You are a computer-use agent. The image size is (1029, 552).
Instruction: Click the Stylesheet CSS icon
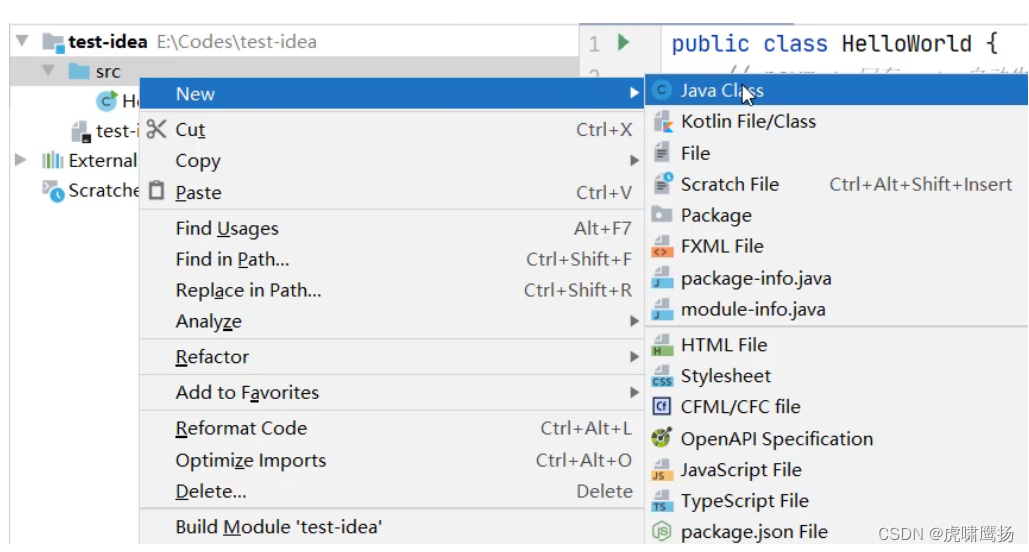[662, 376]
